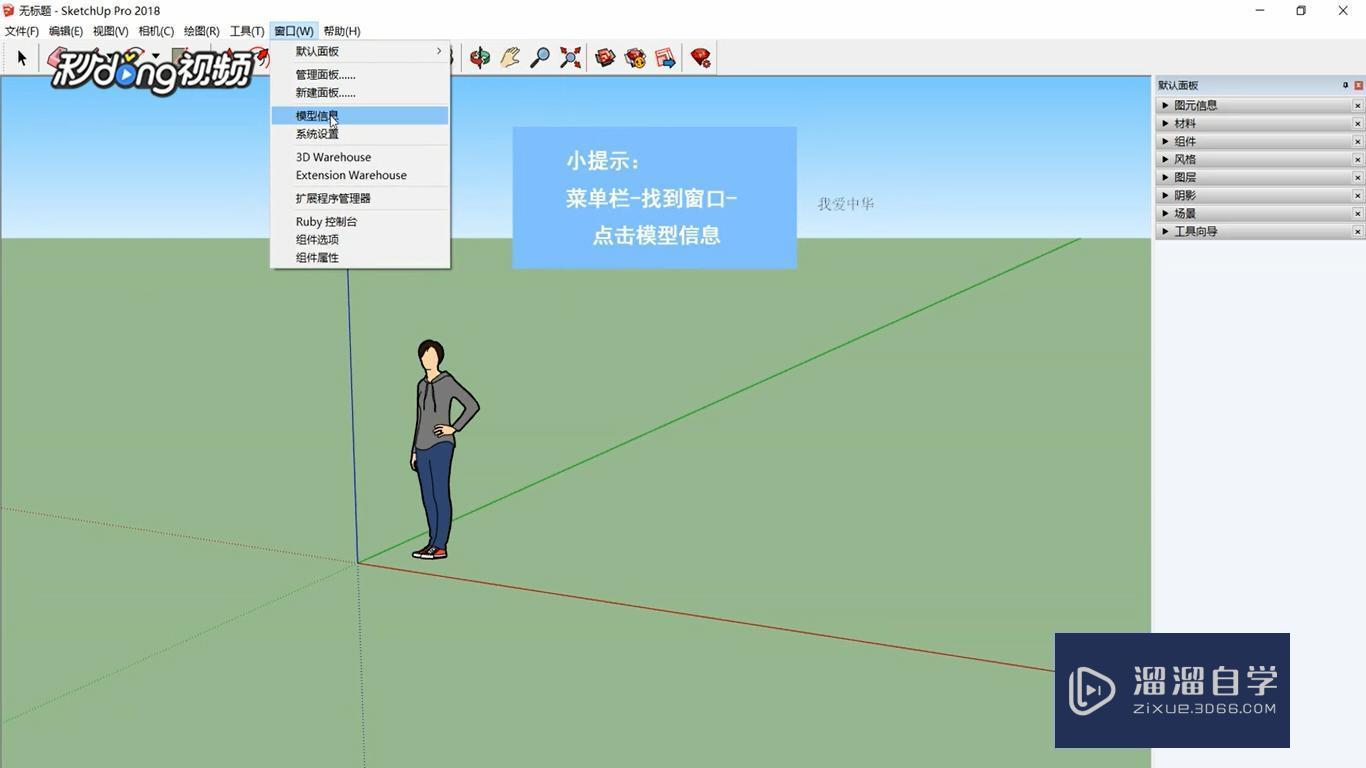The width and height of the screenshot is (1366, 768).
Task: Click the Send to LayOut icon
Action: tap(665, 58)
